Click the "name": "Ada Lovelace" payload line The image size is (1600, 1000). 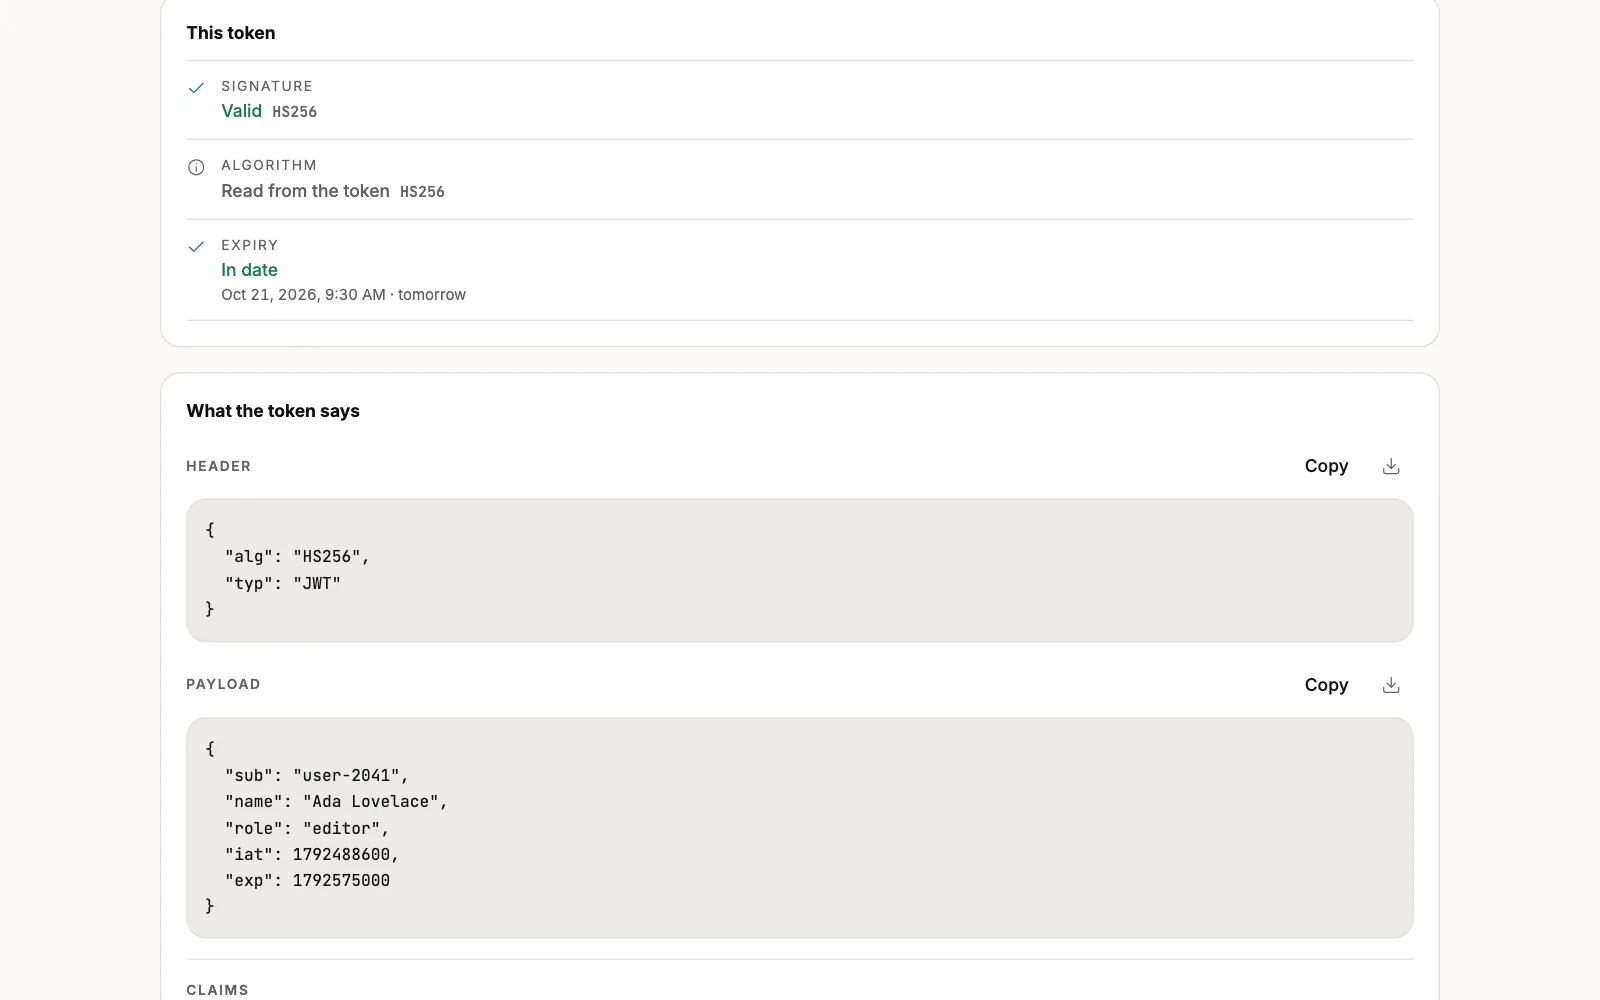(x=336, y=801)
